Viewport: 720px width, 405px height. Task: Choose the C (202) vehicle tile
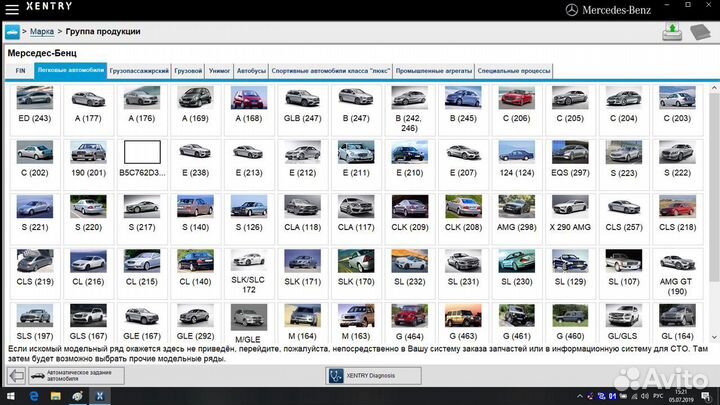[x=35, y=164]
